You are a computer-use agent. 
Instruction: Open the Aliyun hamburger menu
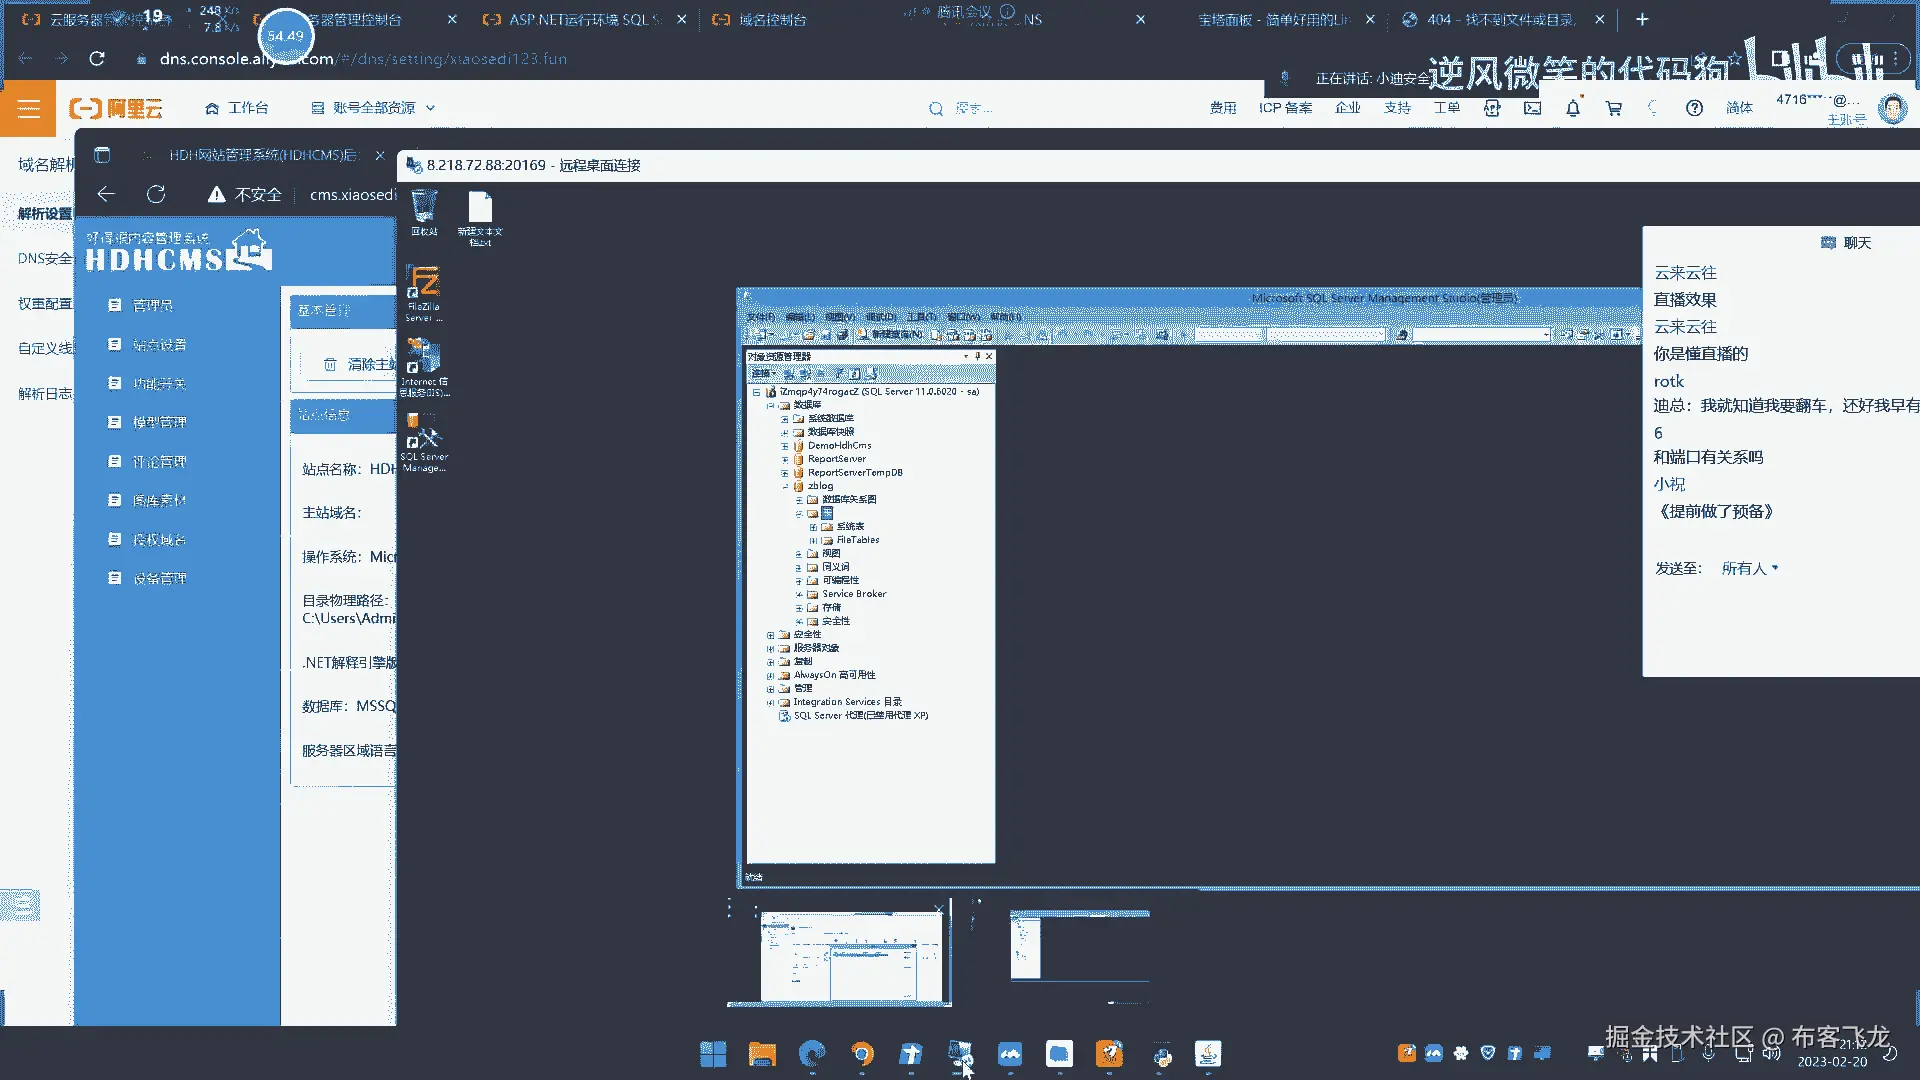pos(28,108)
